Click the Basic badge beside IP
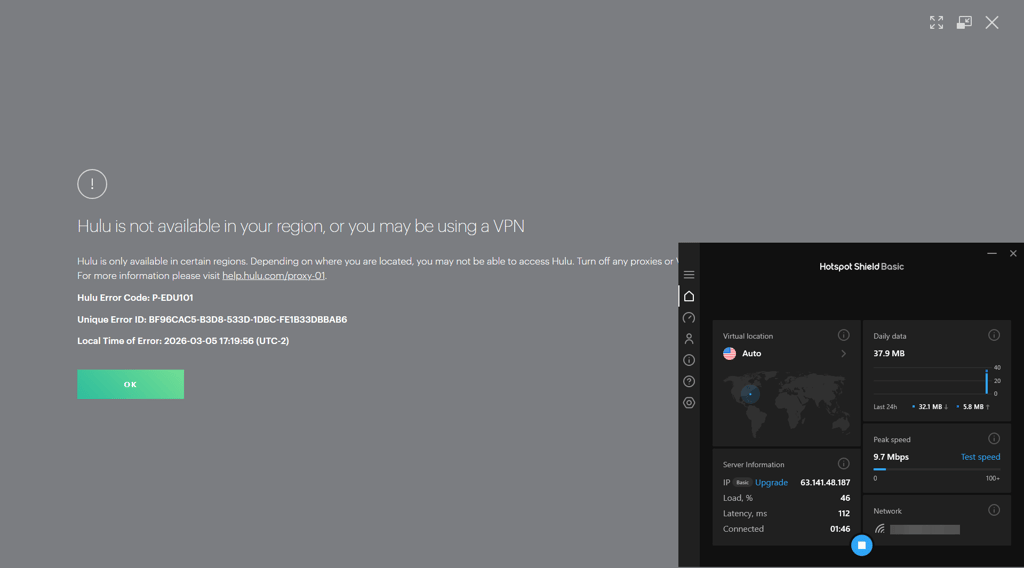Screen dimensions: 1024x568 (x=742, y=482)
